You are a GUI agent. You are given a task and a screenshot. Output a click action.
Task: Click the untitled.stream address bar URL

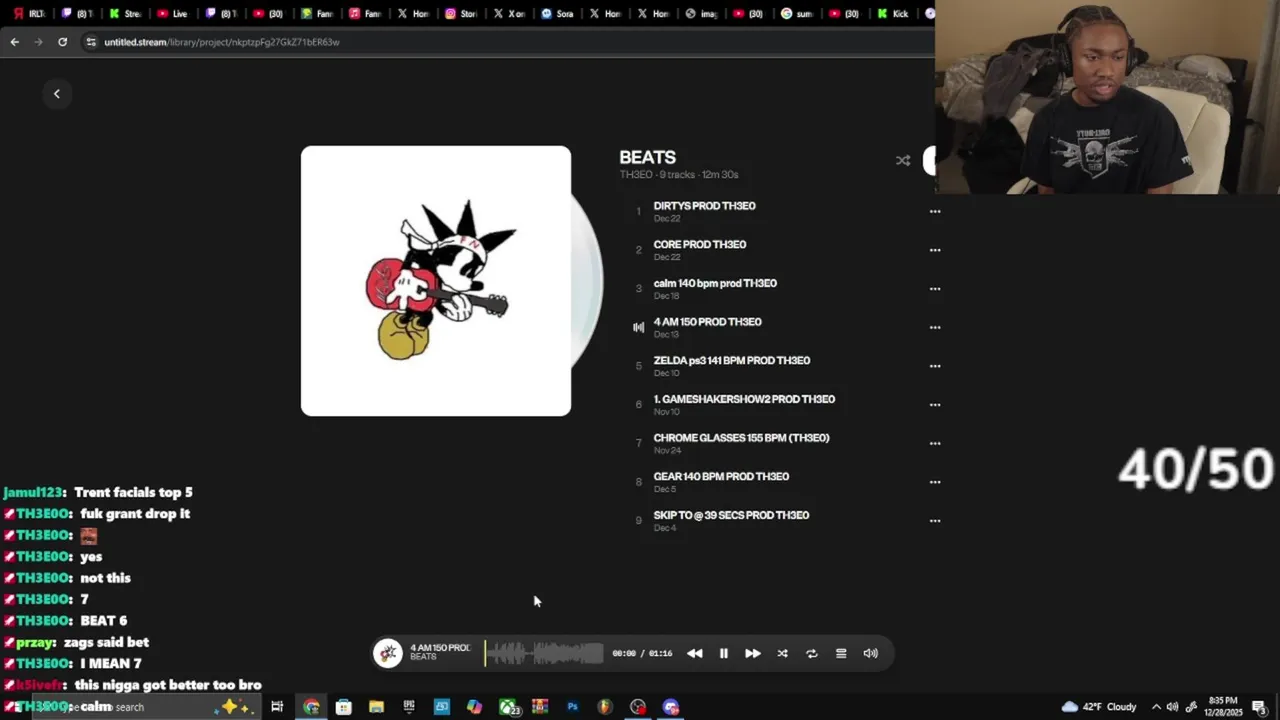222,42
